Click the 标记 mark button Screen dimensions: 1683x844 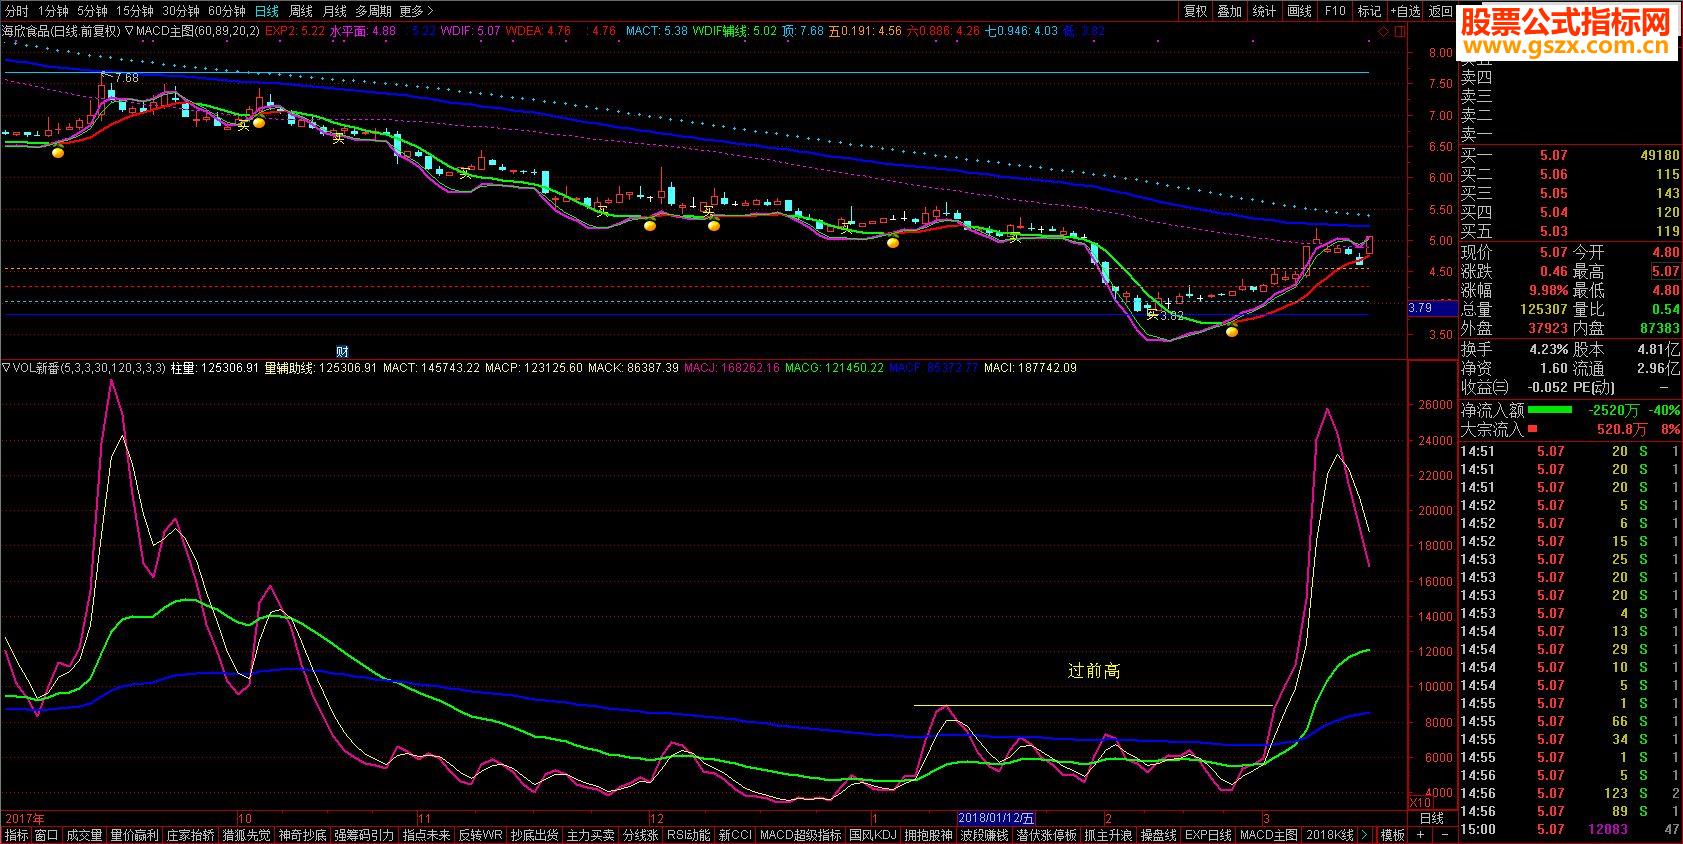click(1369, 11)
